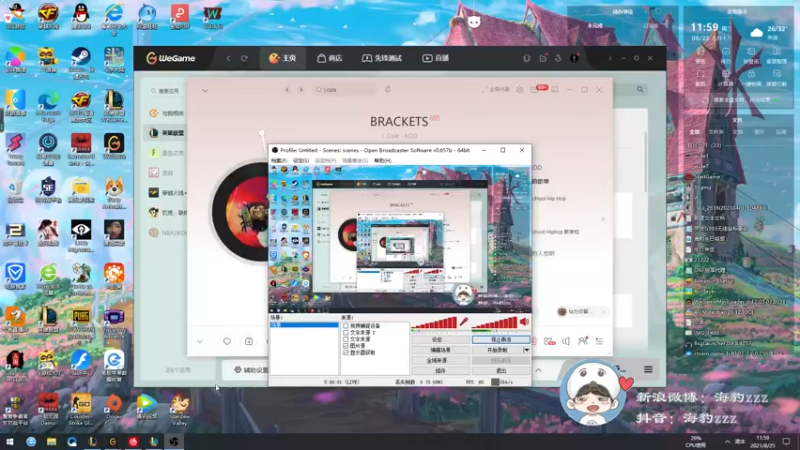800x450 pixels.
Task: Click WeGame refresh icon in header
Action: [244, 59]
